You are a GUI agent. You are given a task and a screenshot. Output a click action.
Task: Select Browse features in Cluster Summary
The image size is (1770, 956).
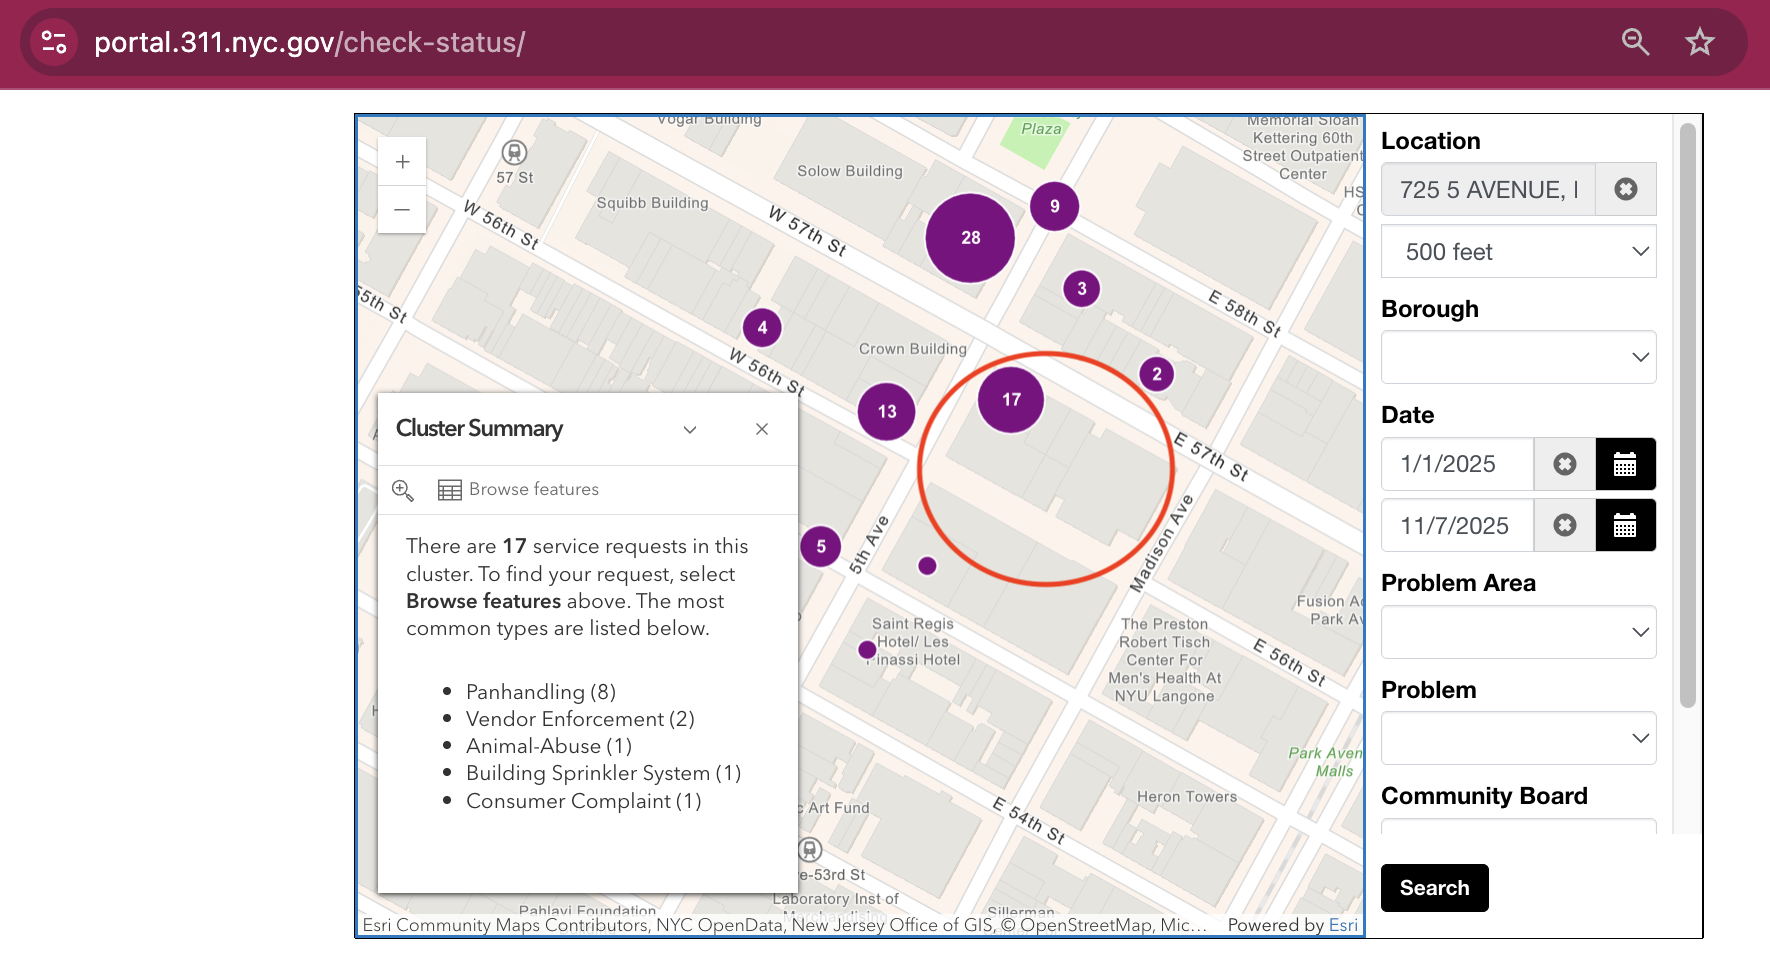tap(519, 490)
